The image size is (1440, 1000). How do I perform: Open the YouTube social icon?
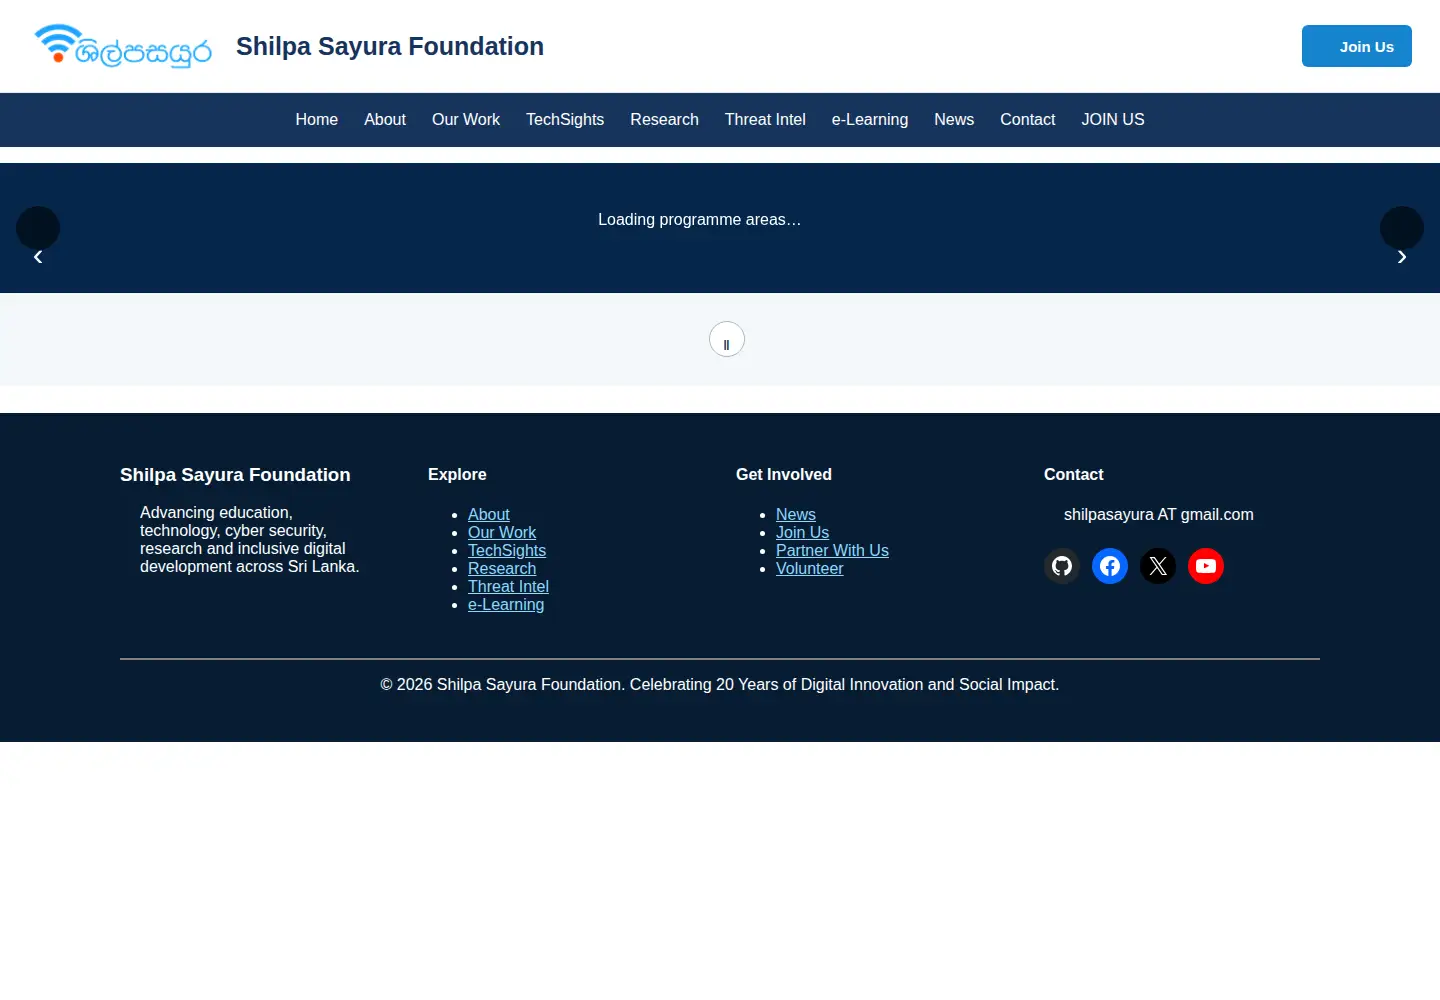[1206, 566]
